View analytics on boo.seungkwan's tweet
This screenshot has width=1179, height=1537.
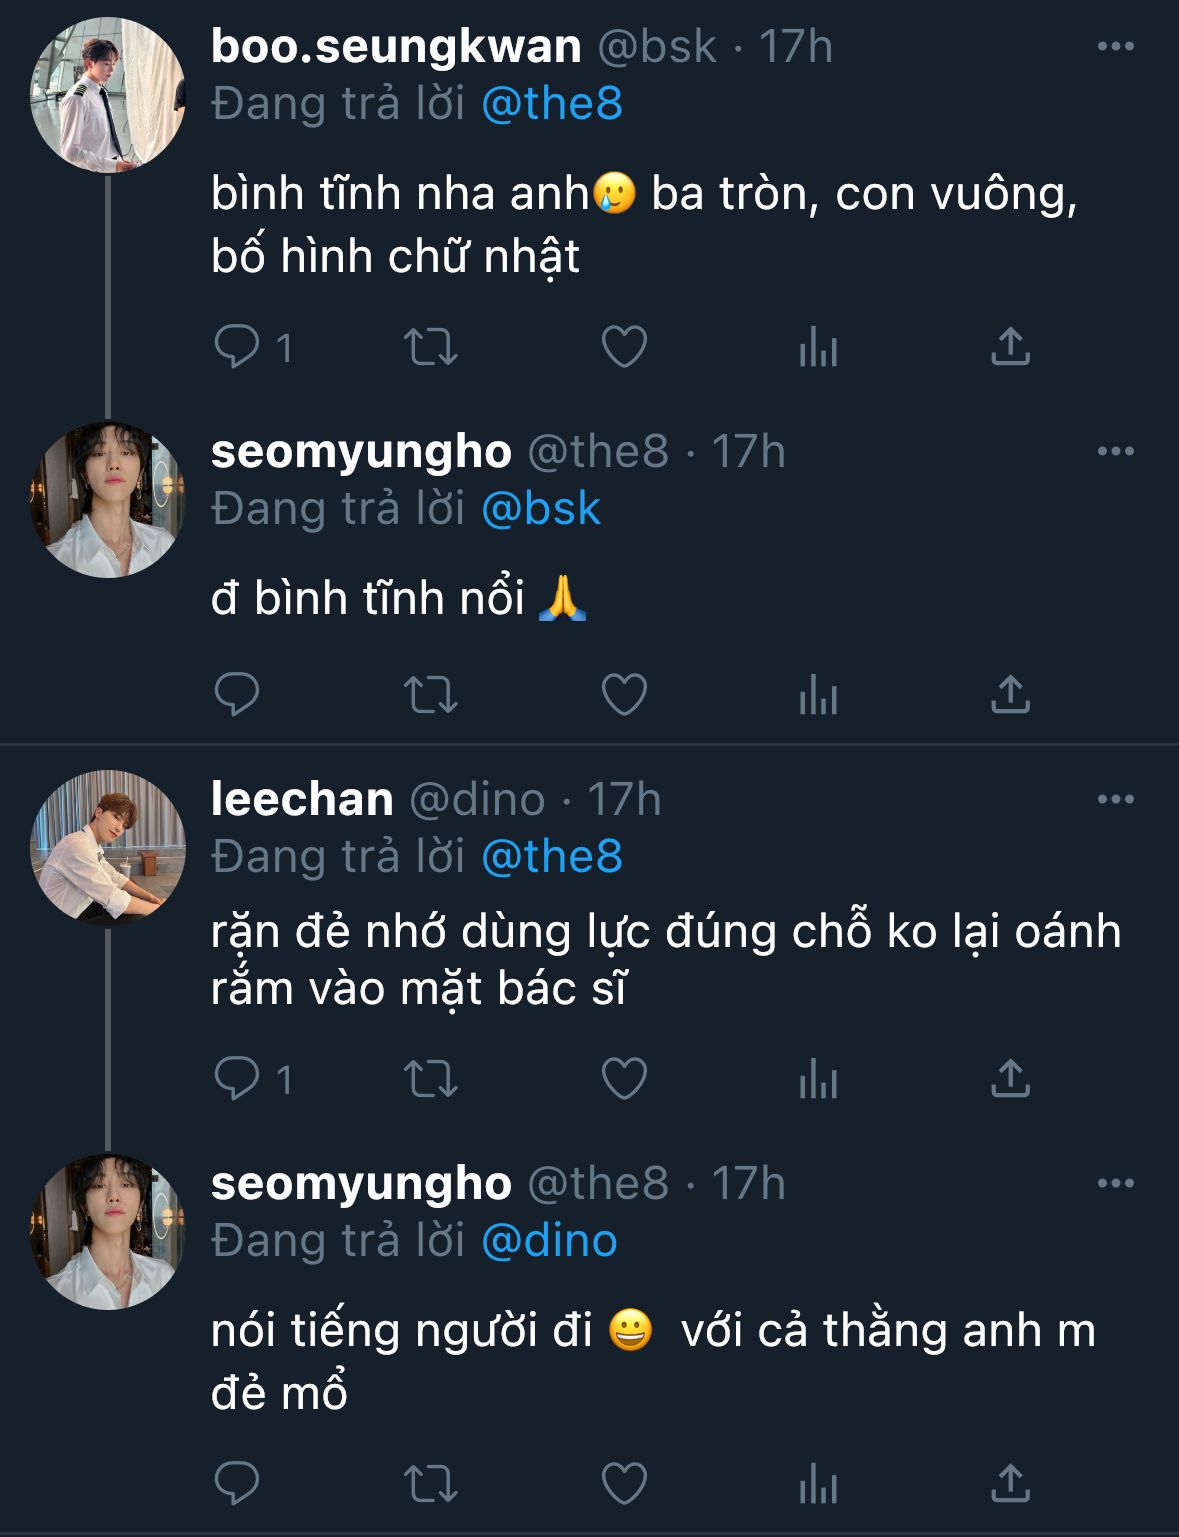pyautogui.click(x=818, y=347)
